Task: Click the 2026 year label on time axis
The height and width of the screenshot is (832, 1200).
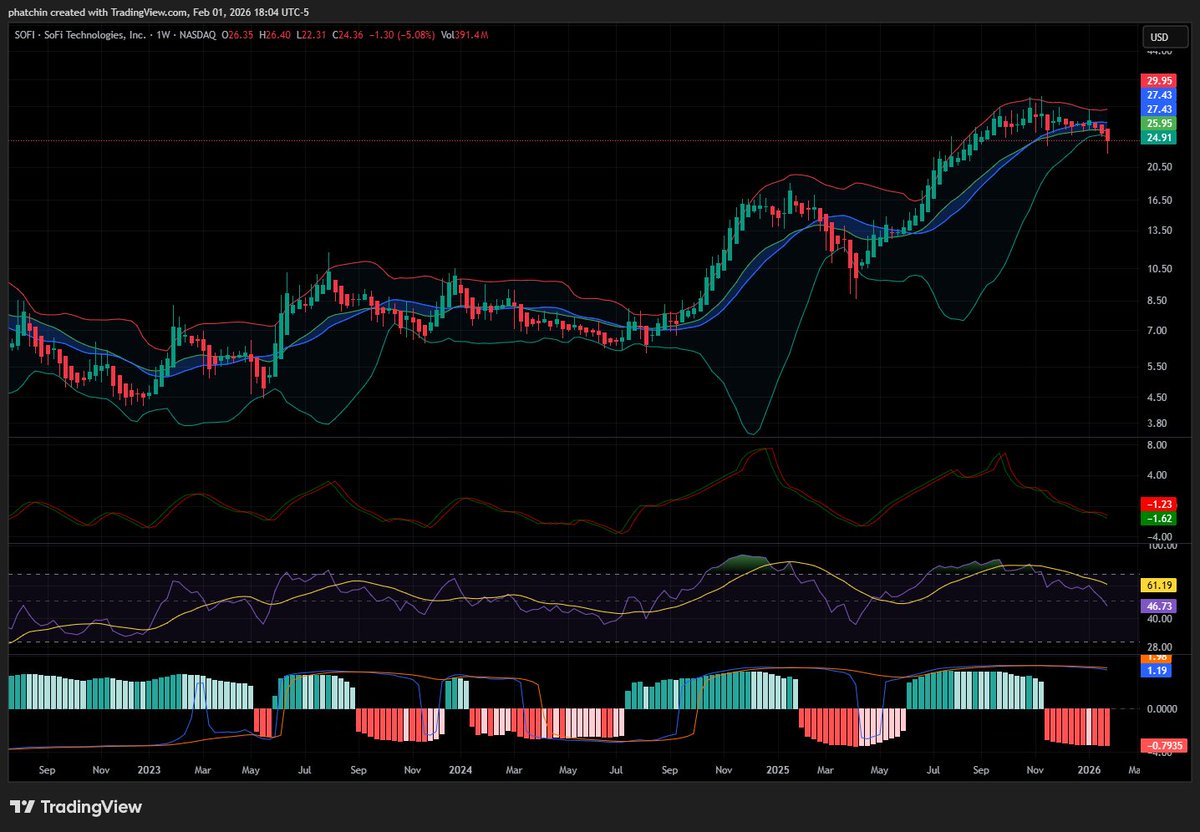Action: click(x=1089, y=770)
